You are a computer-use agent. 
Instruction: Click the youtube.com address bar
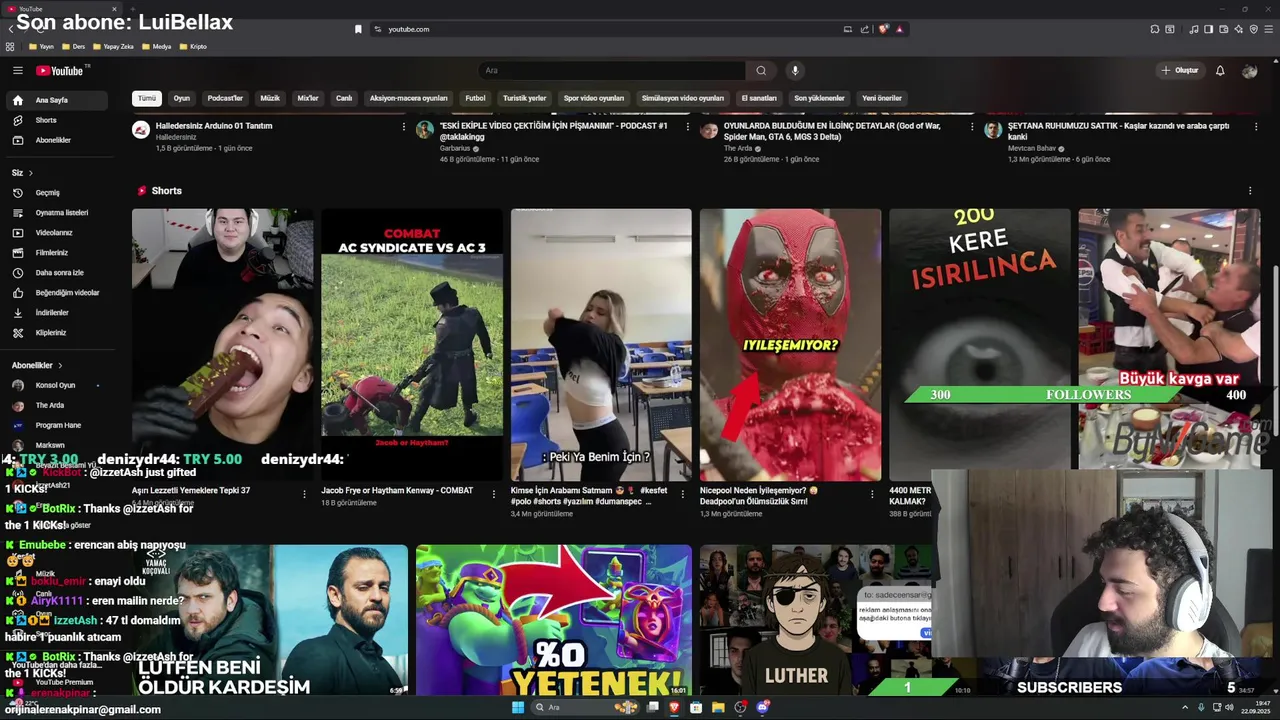[x=610, y=29]
